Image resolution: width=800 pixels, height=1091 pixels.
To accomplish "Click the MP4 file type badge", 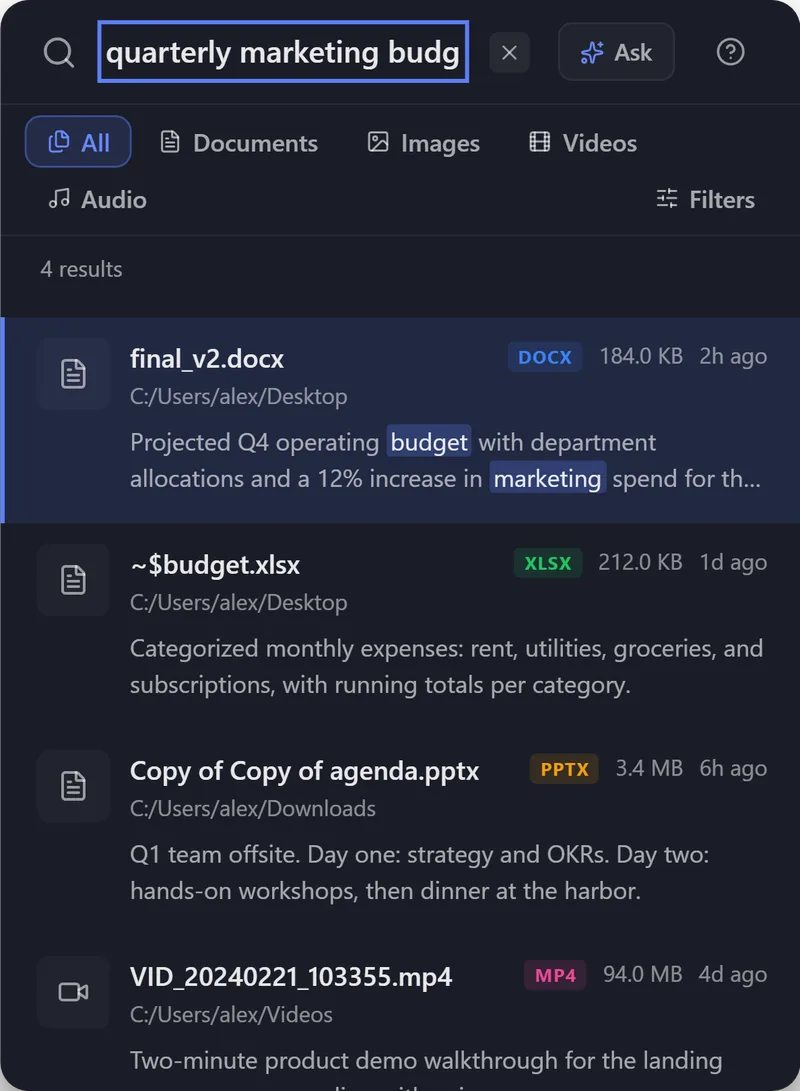I will (555, 975).
